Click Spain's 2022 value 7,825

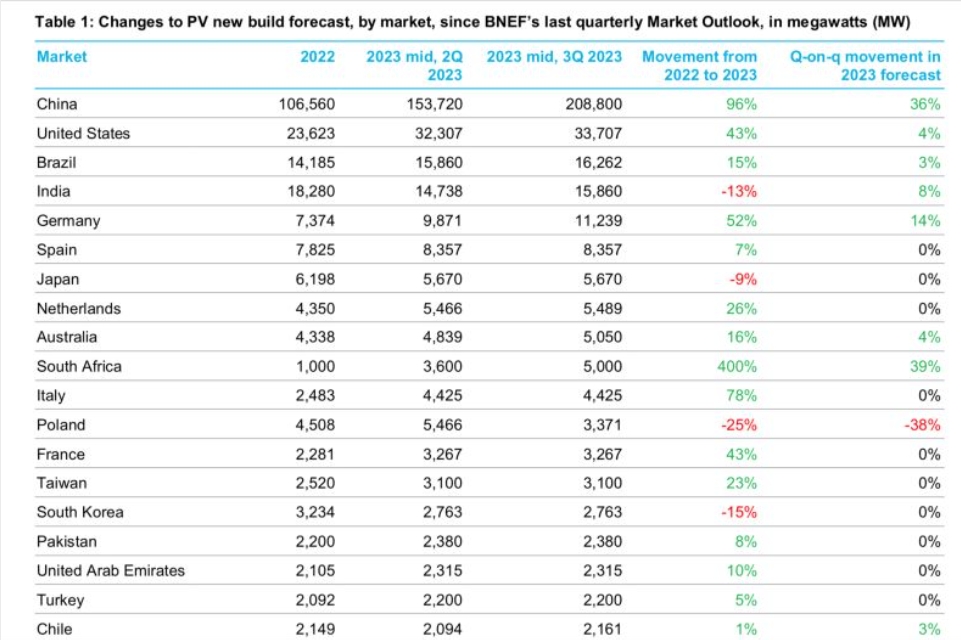(315, 250)
